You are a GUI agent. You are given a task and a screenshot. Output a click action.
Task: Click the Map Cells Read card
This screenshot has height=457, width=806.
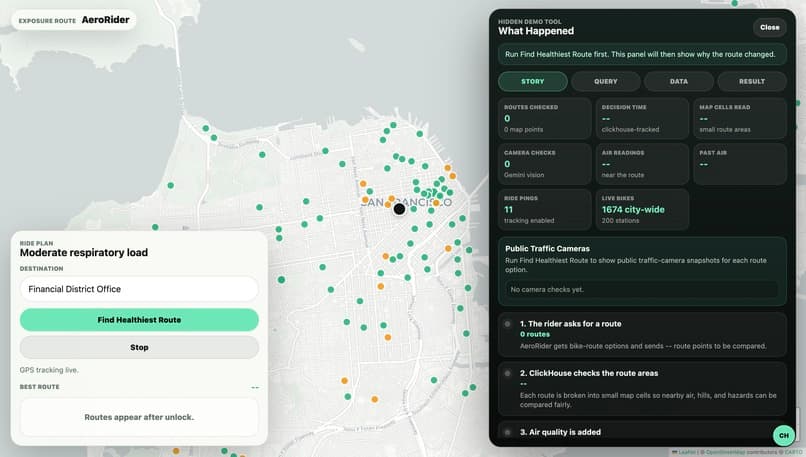(x=740, y=118)
